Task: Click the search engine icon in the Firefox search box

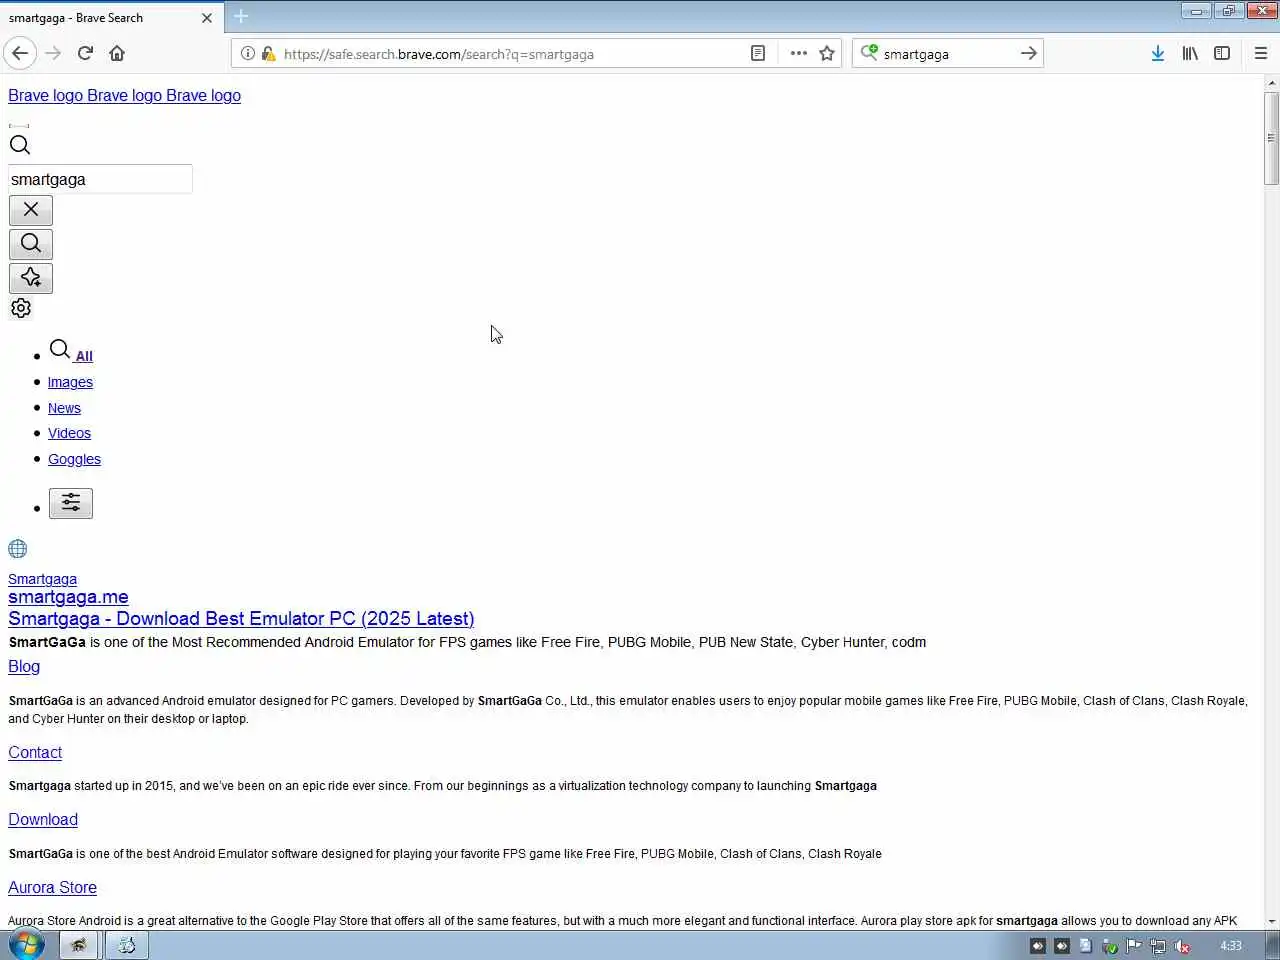Action: point(869,53)
